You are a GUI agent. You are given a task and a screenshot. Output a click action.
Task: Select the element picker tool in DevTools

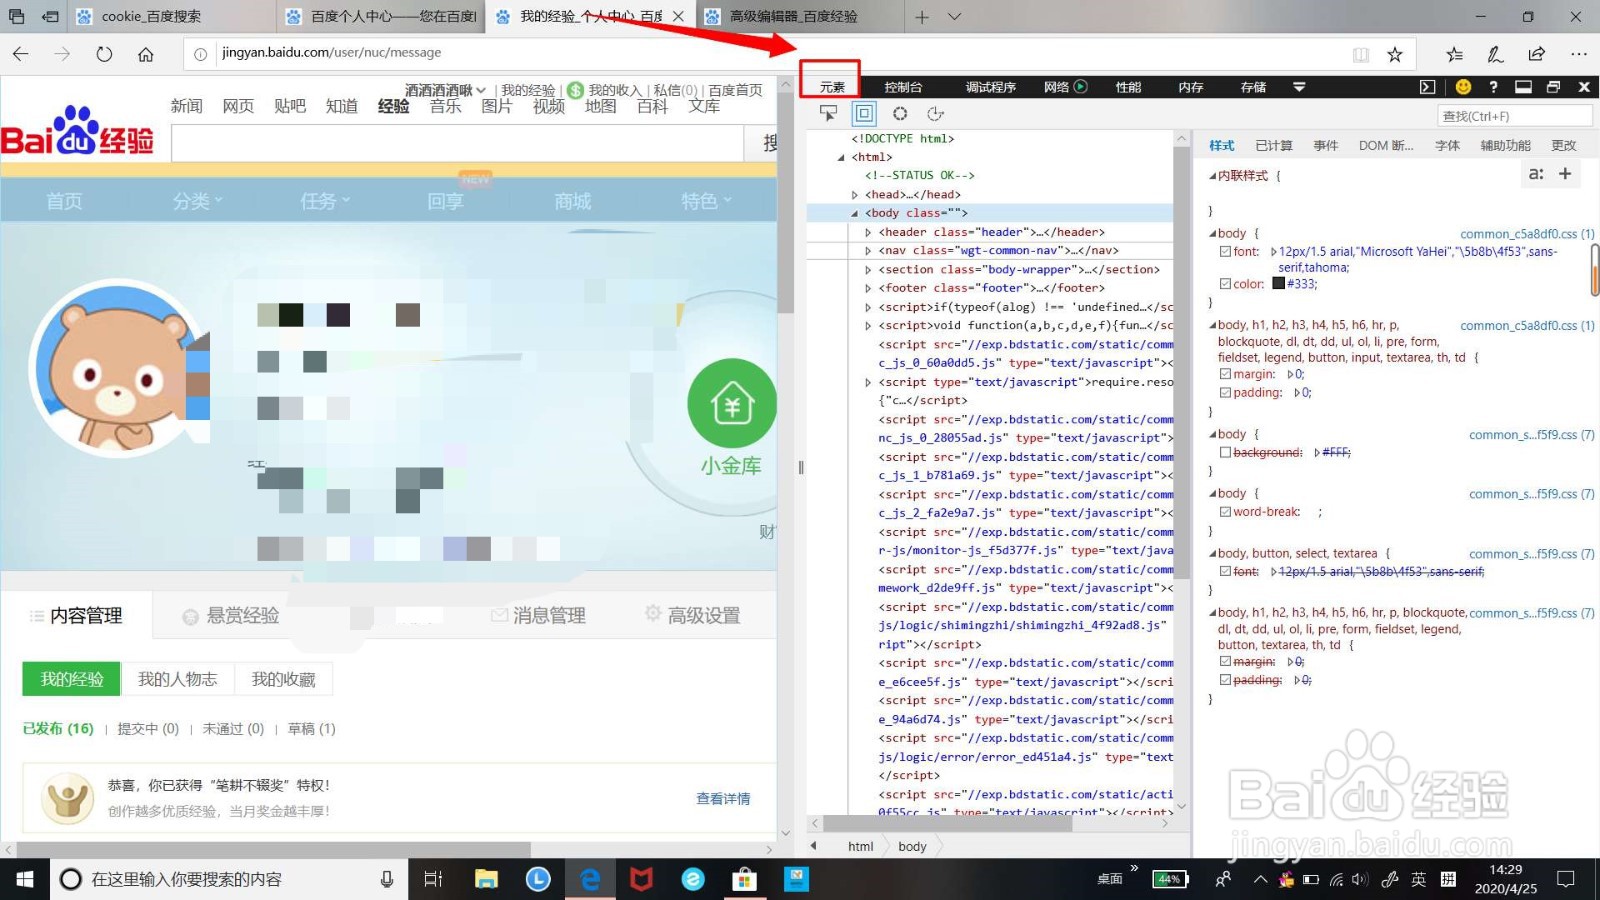pos(828,113)
